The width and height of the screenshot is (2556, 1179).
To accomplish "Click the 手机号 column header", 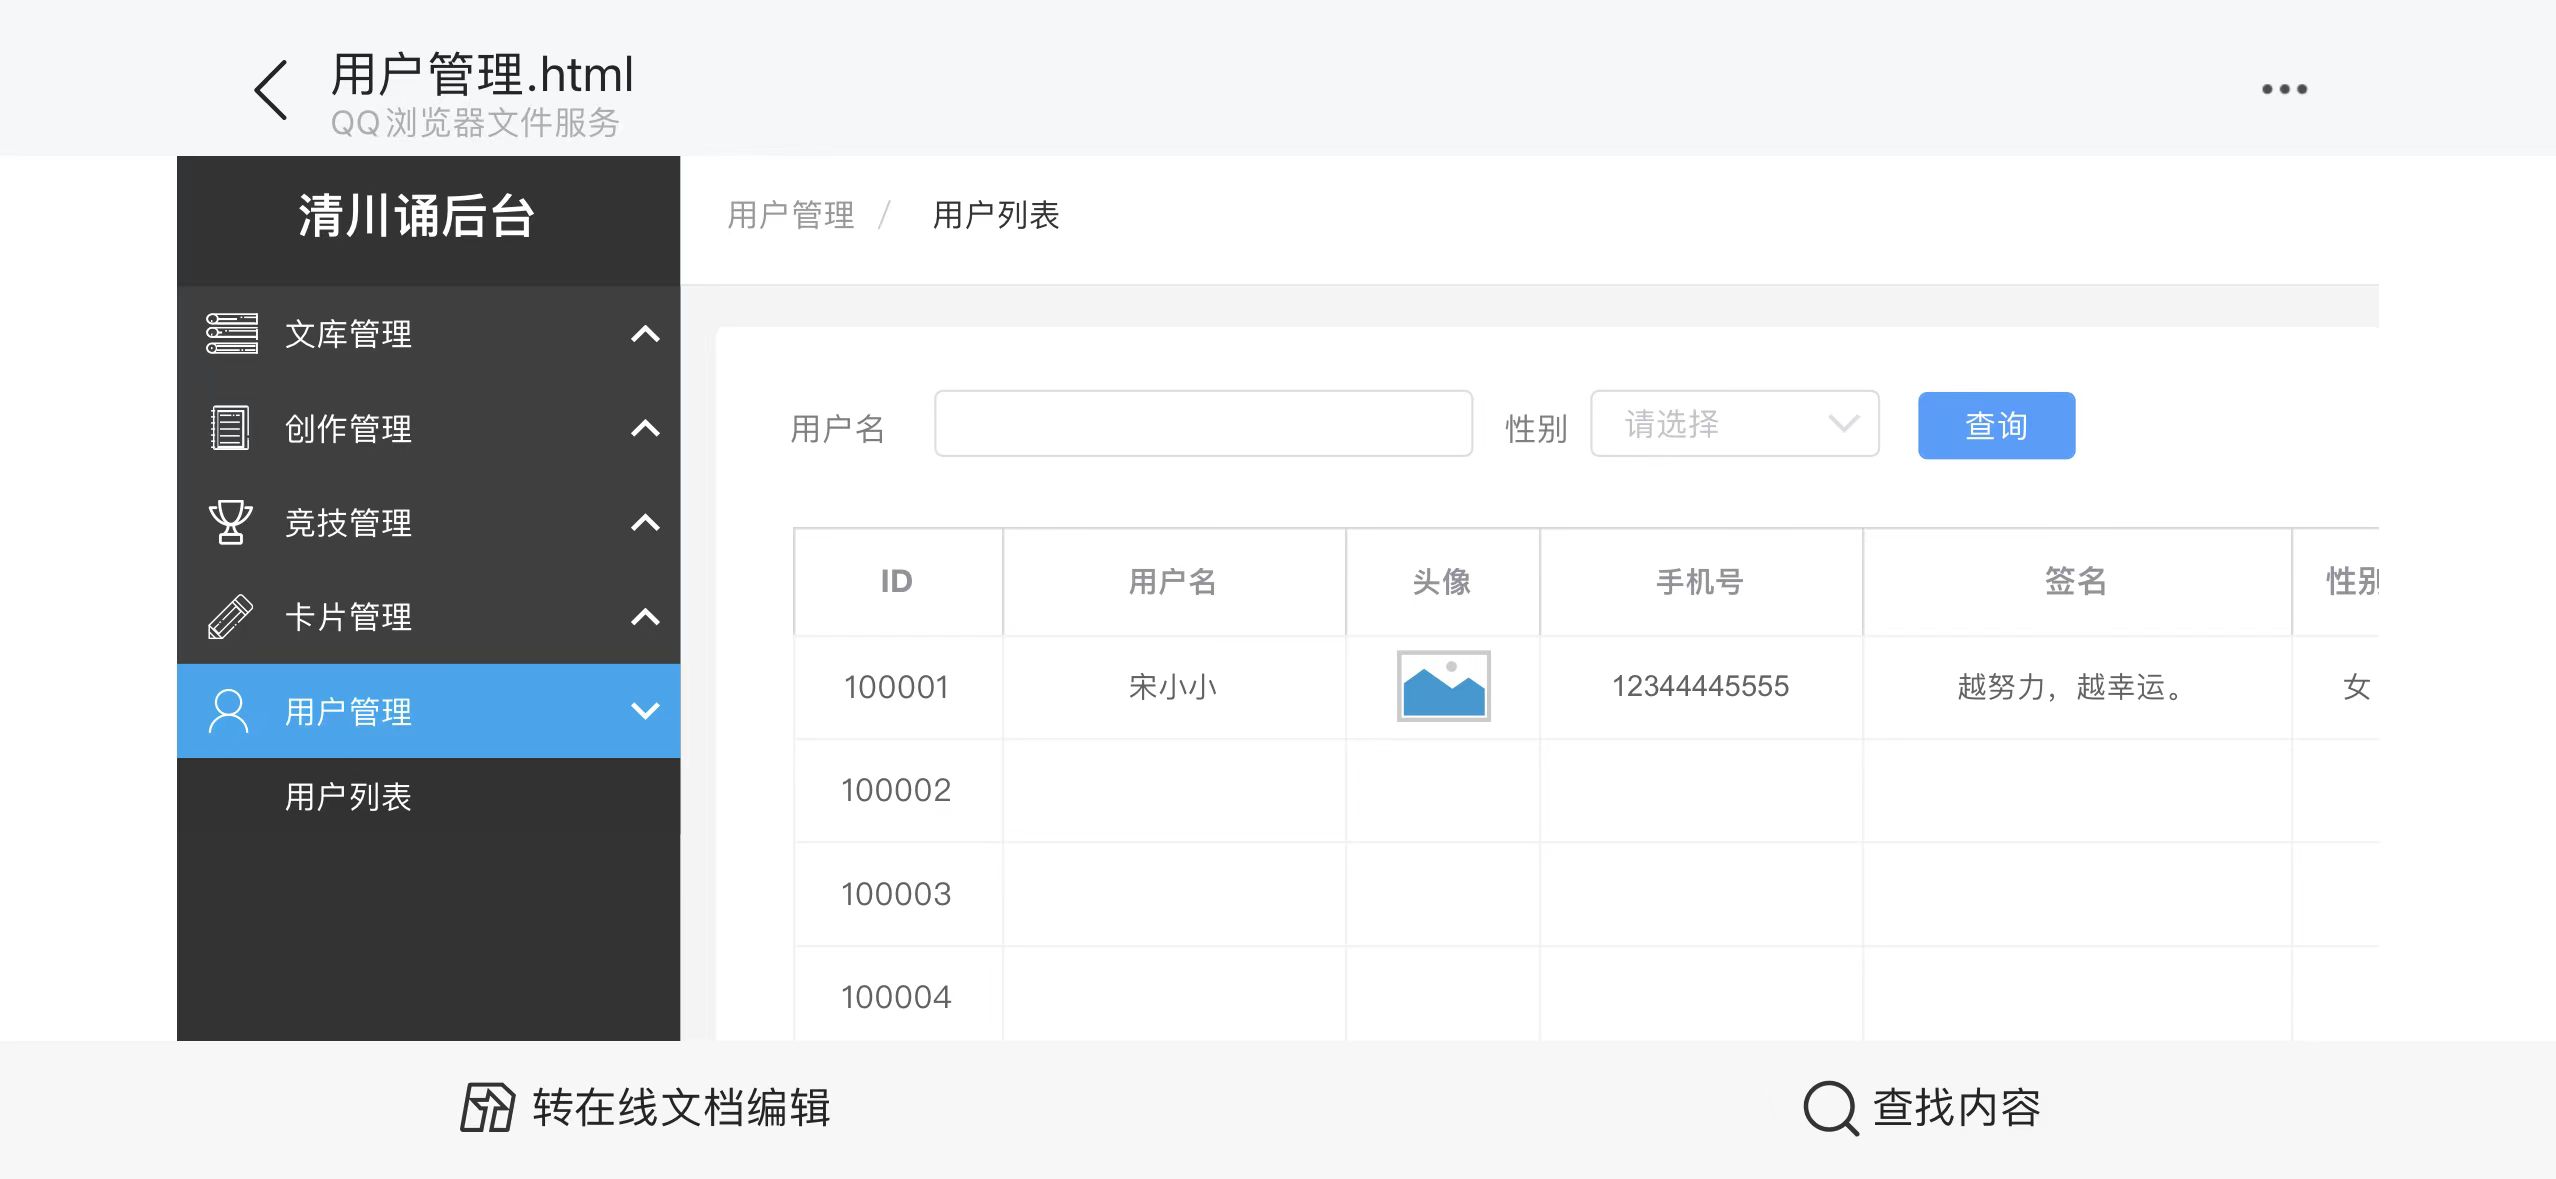I will tap(1700, 581).
